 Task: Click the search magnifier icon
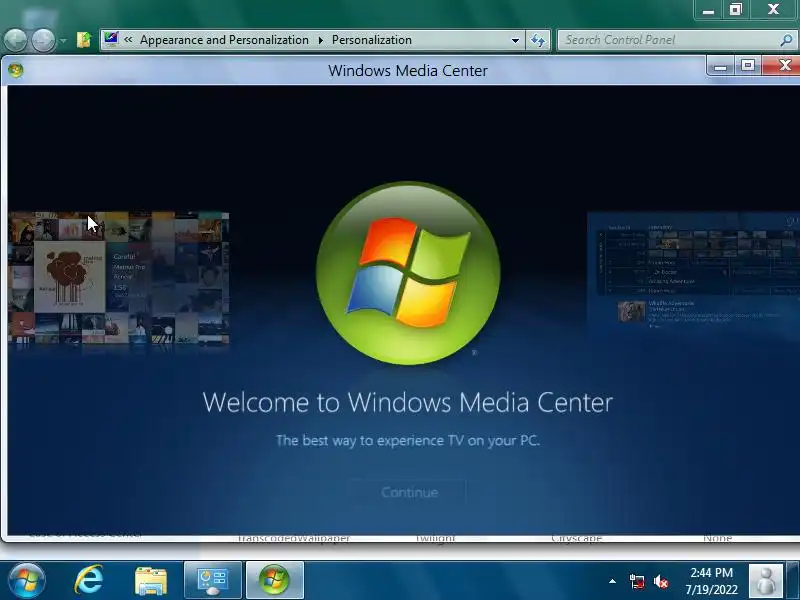coord(786,40)
